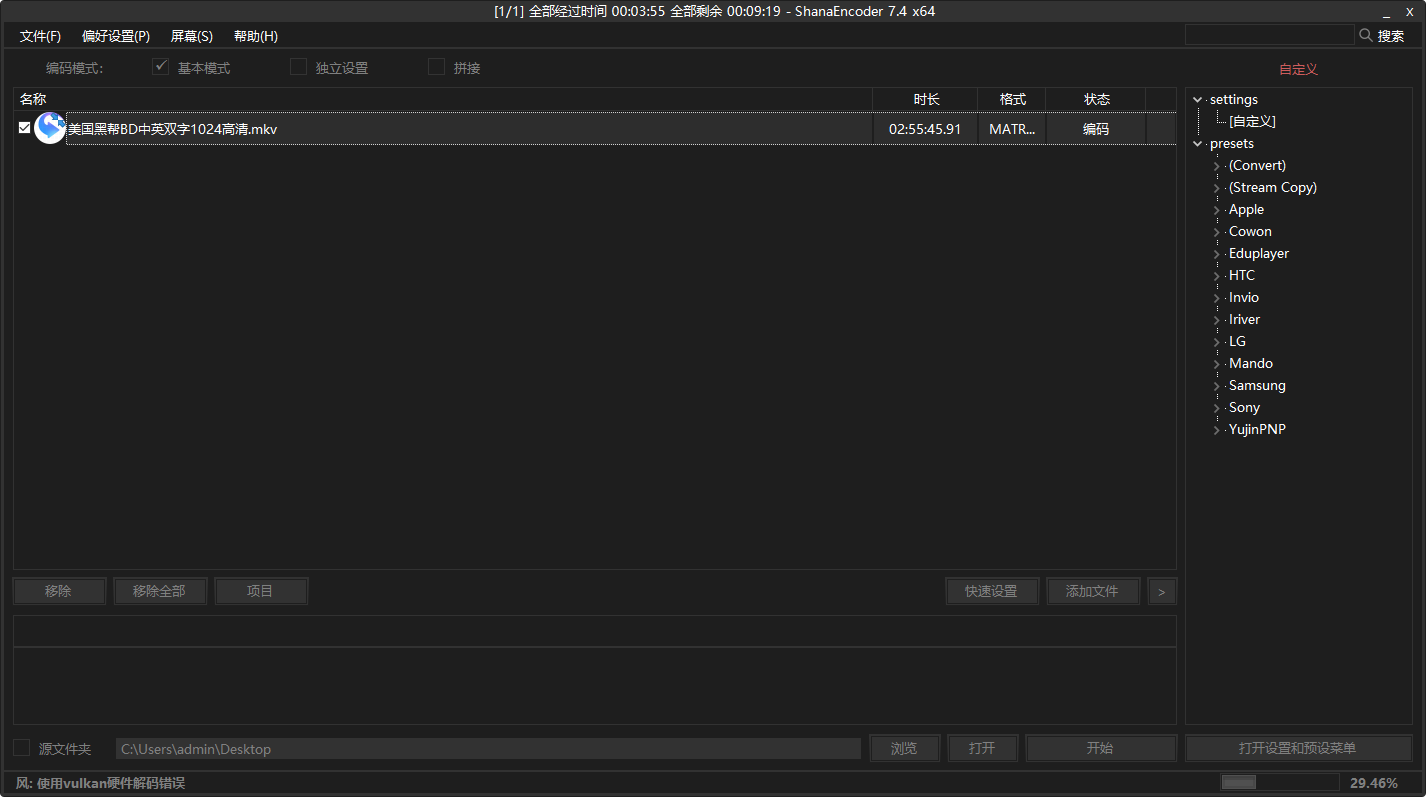Expand the (Convert) preset group
Viewport: 1426px width, 797px height.
[1217, 166]
